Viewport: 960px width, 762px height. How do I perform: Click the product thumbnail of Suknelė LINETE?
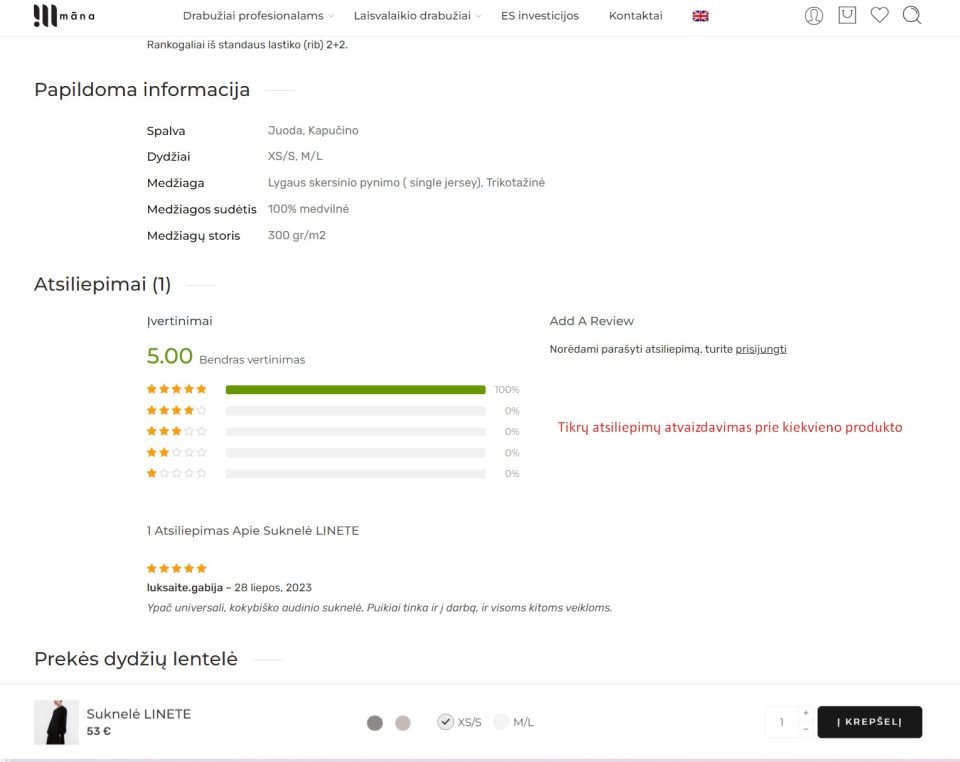[x=56, y=721]
